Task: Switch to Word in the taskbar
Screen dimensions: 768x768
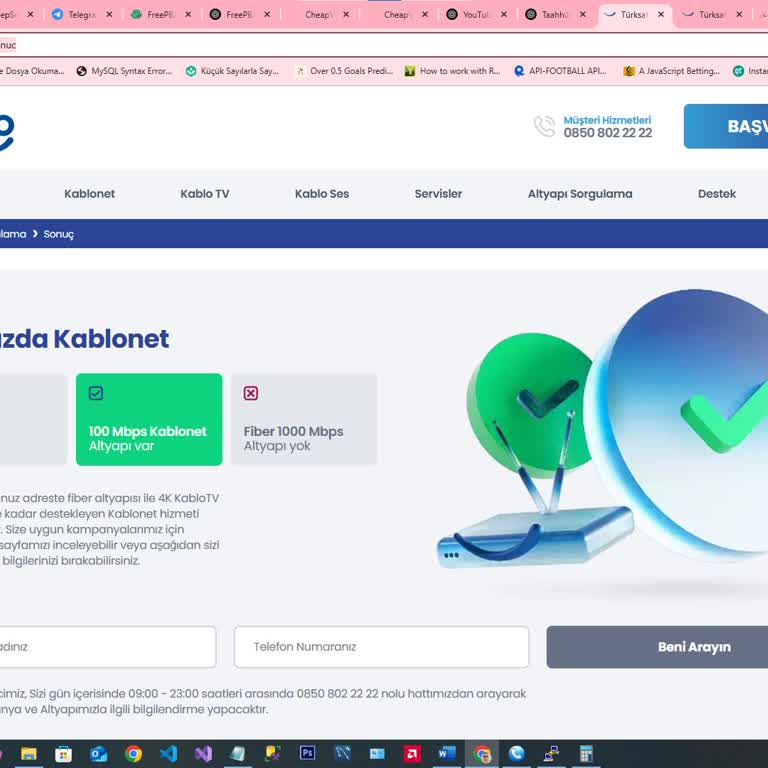Action: [x=447, y=752]
